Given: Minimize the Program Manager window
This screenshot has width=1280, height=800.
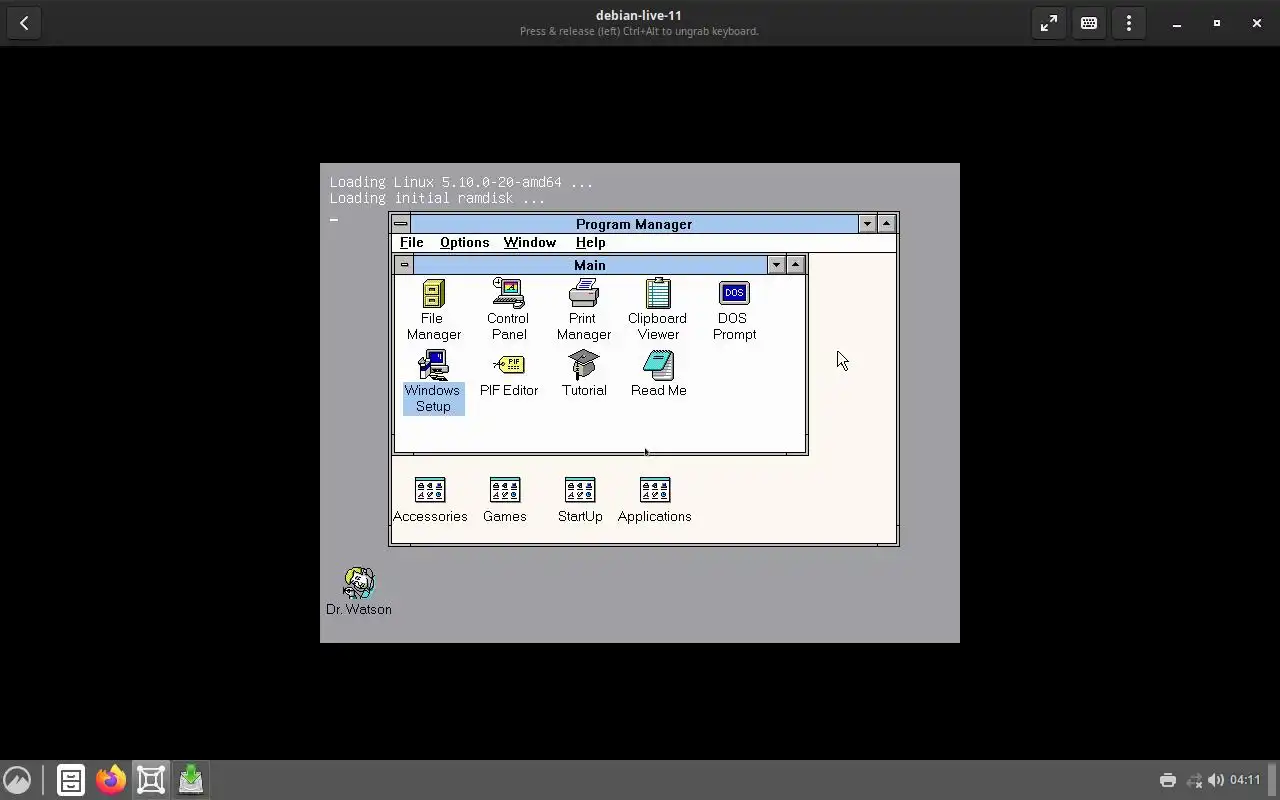Looking at the screenshot, I should click(867, 224).
